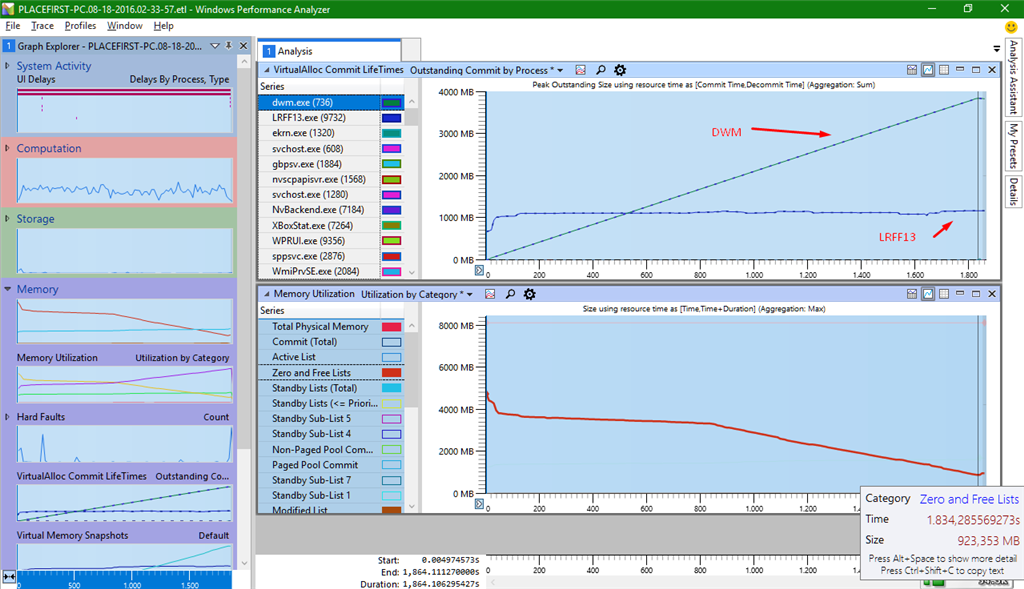1024x589 pixels.
Task: Open View Editor in VirtualAlloc Commit LifeTimes panel
Action: click(x=581, y=70)
